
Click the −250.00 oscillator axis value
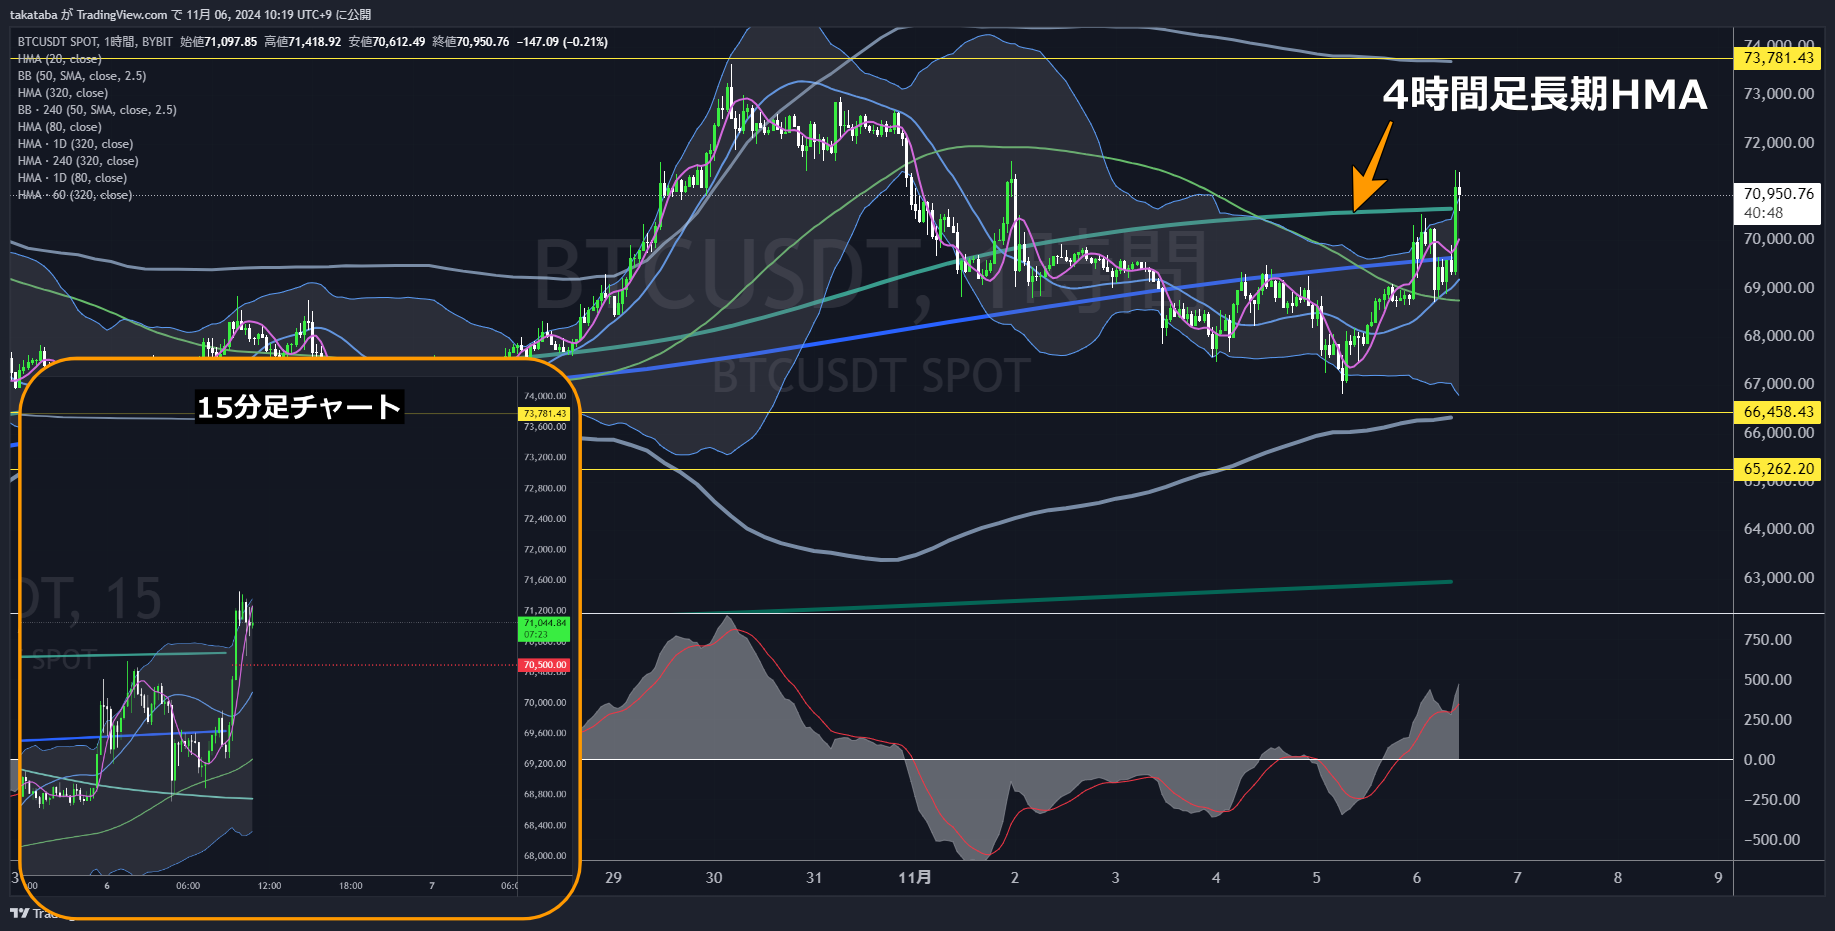coord(1771,800)
